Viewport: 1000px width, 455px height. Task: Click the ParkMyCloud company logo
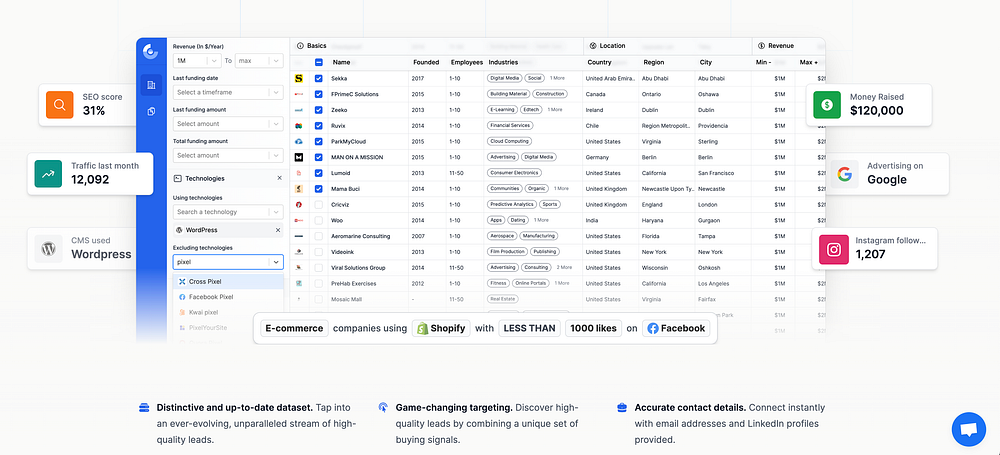click(x=298, y=142)
